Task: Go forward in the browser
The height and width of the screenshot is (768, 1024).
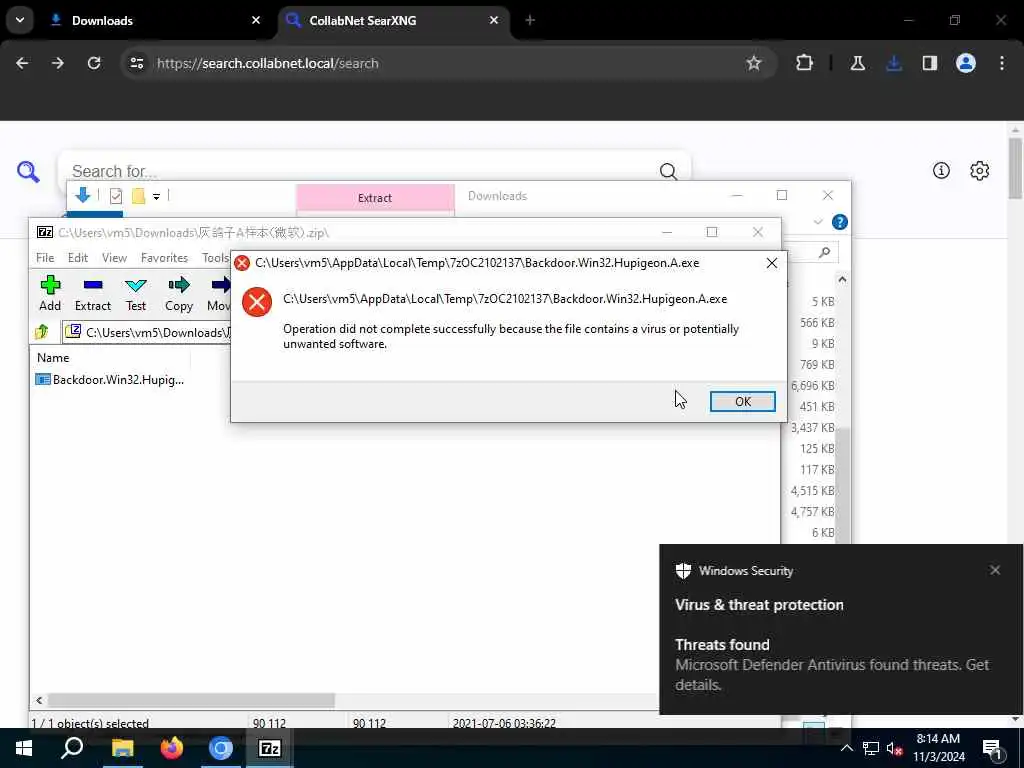Action: tap(58, 63)
